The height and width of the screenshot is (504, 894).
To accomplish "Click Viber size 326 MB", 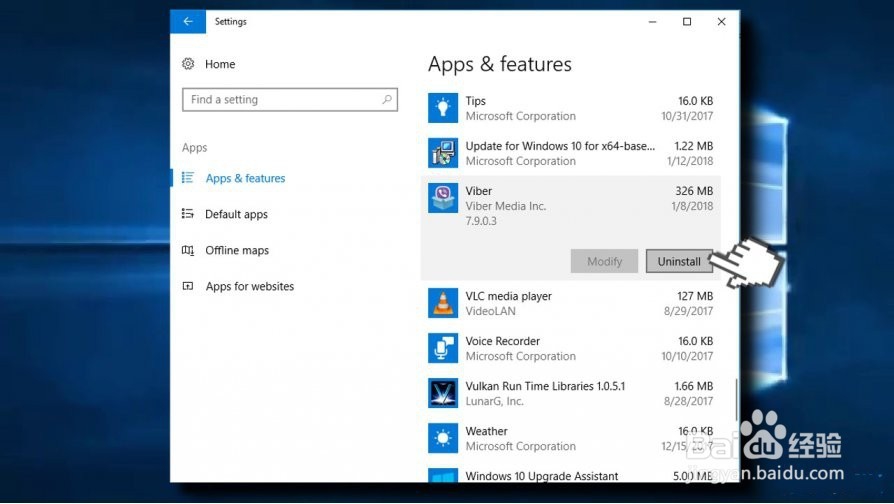I will tap(694, 191).
